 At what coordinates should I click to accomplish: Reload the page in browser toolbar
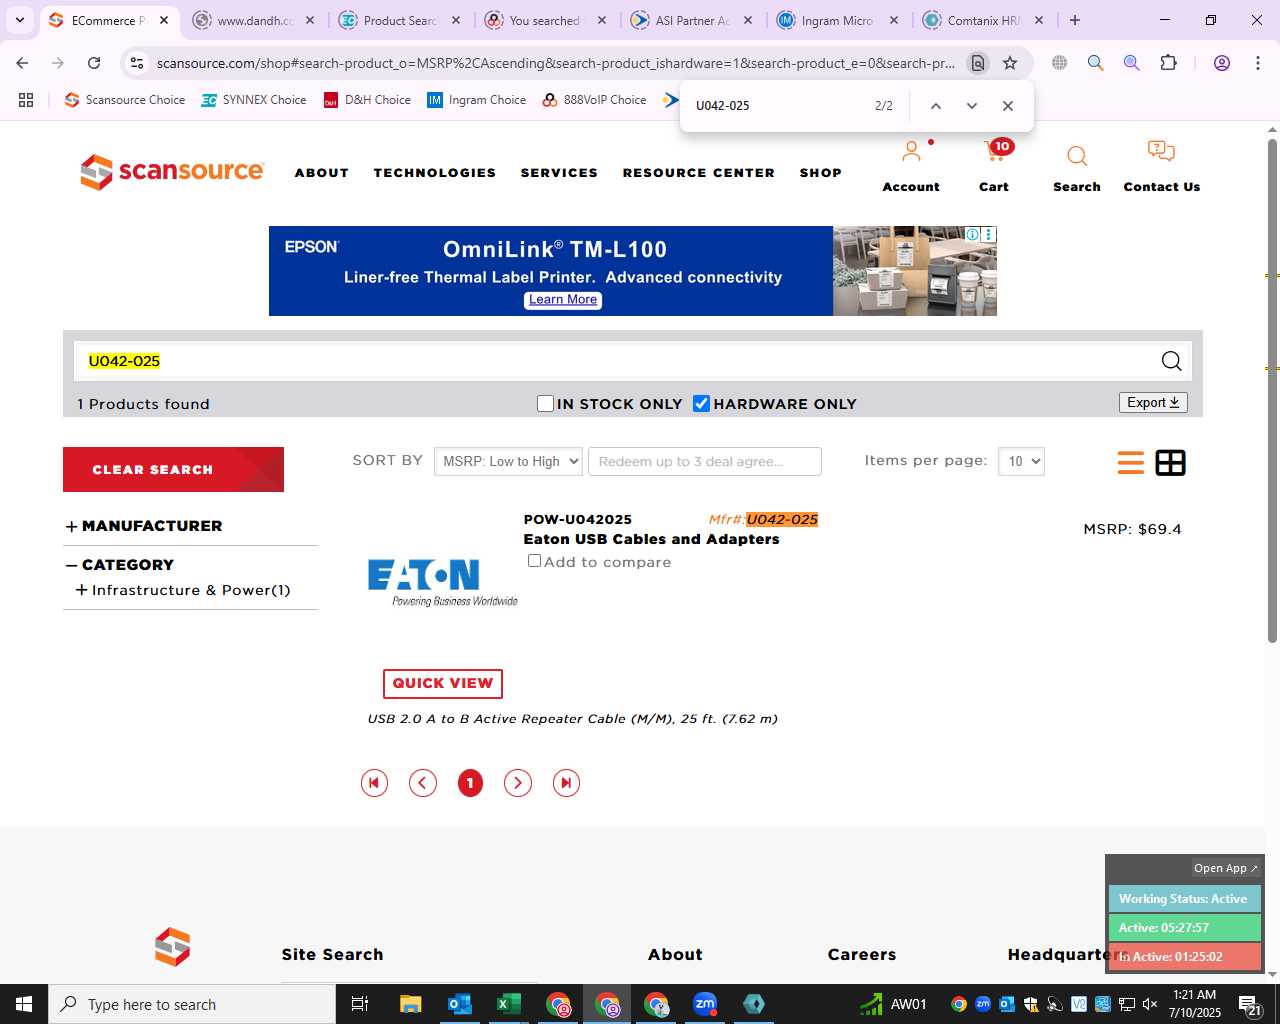[94, 63]
